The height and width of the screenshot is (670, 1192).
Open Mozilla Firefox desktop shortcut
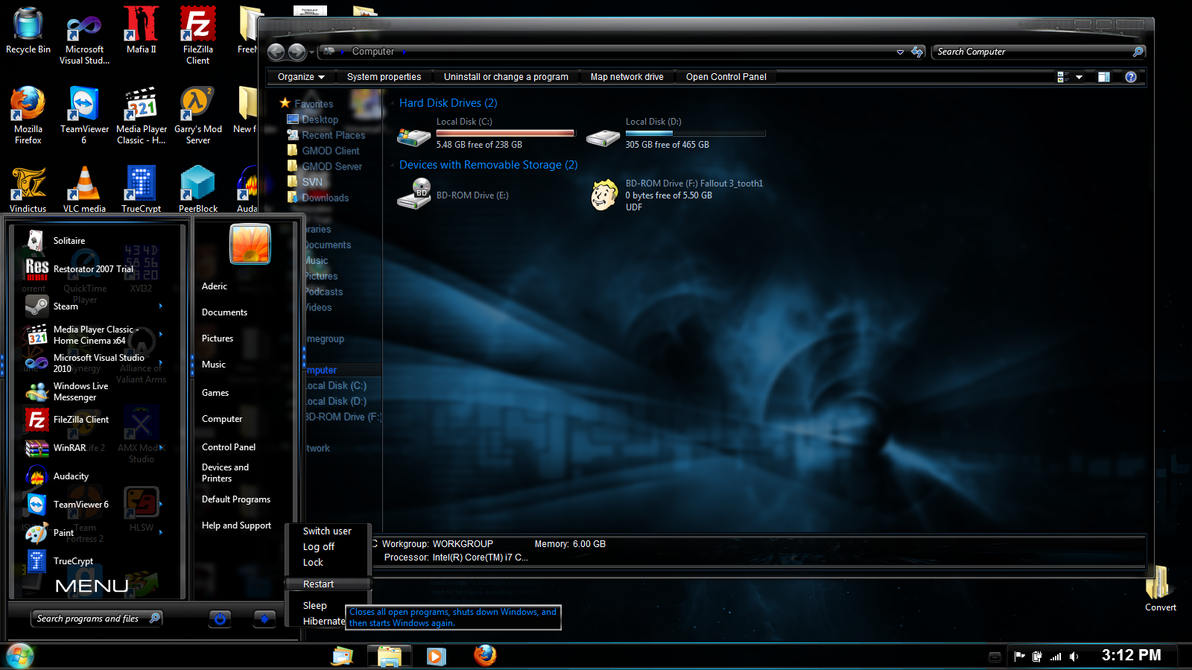tap(28, 116)
